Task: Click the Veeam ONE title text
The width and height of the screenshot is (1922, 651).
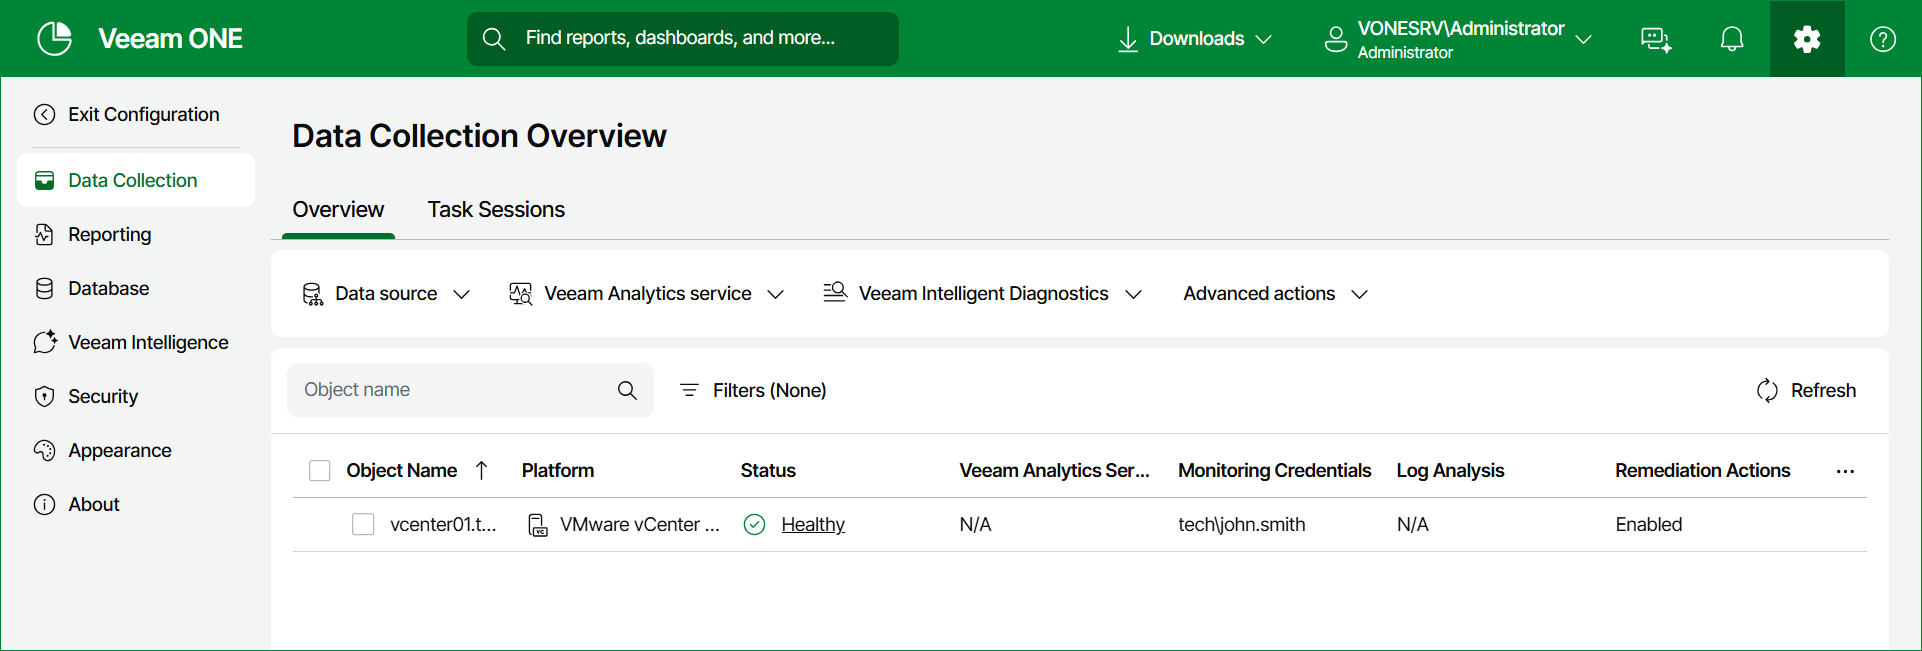Action: click(170, 39)
